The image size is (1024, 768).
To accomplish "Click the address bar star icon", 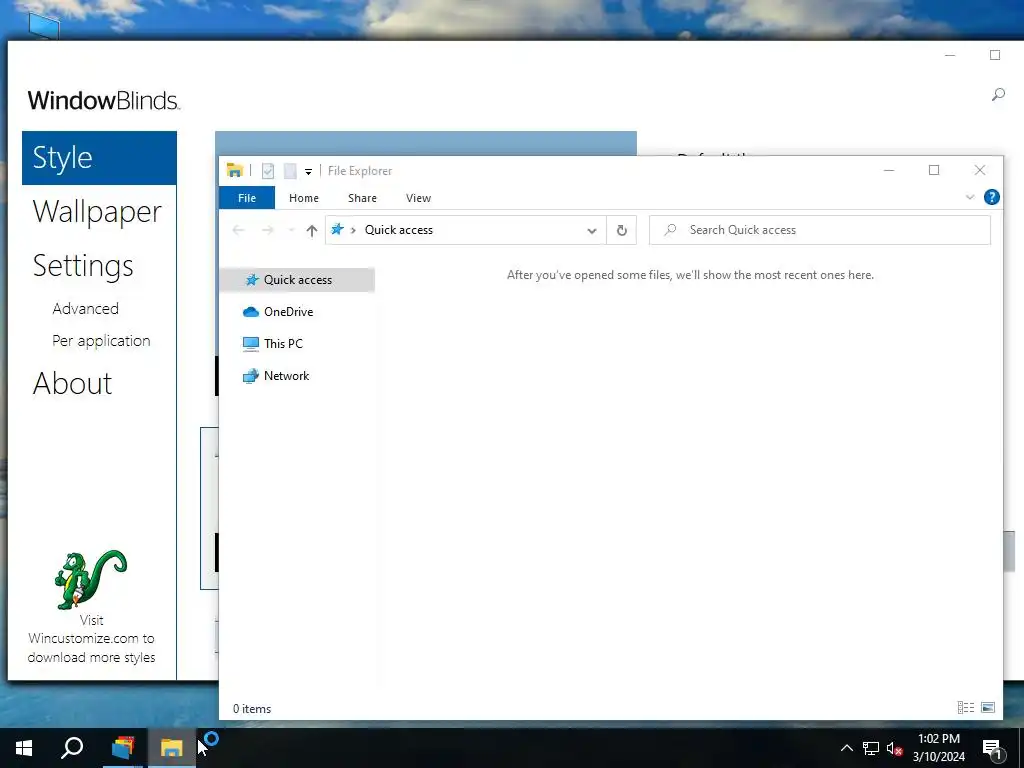I will tap(337, 229).
